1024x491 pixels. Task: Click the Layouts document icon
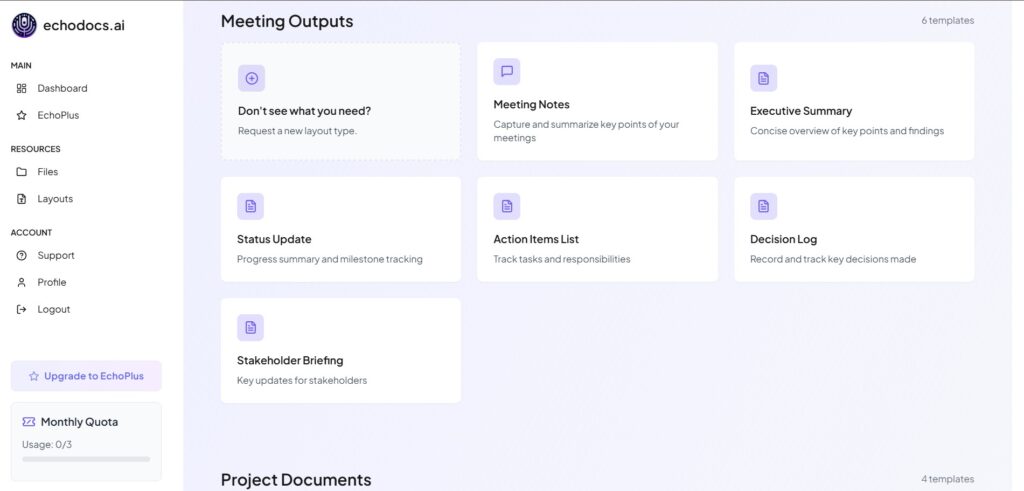tap(22, 198)
